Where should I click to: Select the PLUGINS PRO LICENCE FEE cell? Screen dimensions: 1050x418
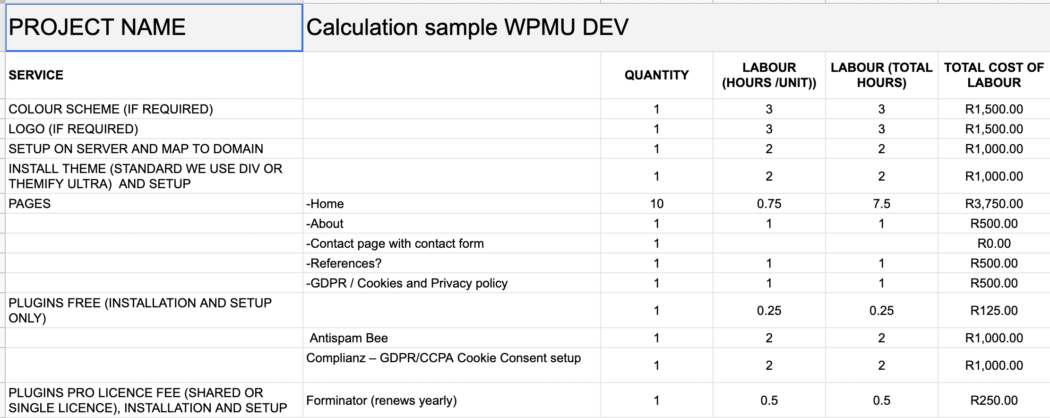(x=154, y=401)
